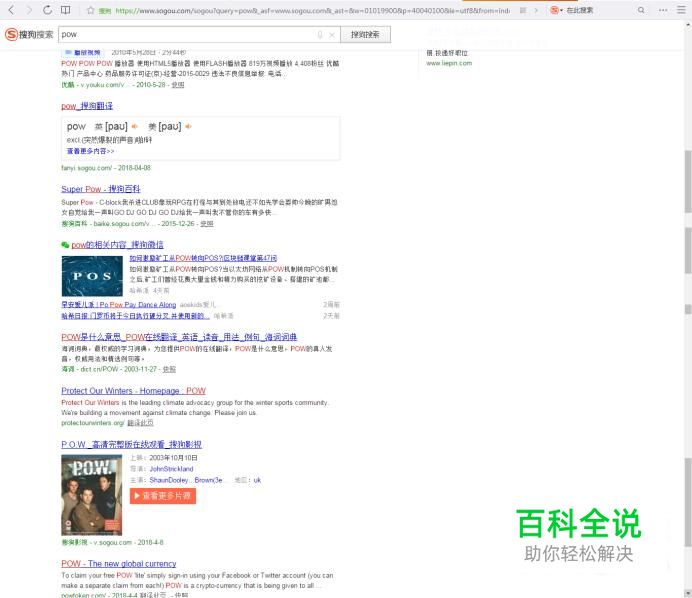Click the uk region link

[x=257, y=480]
